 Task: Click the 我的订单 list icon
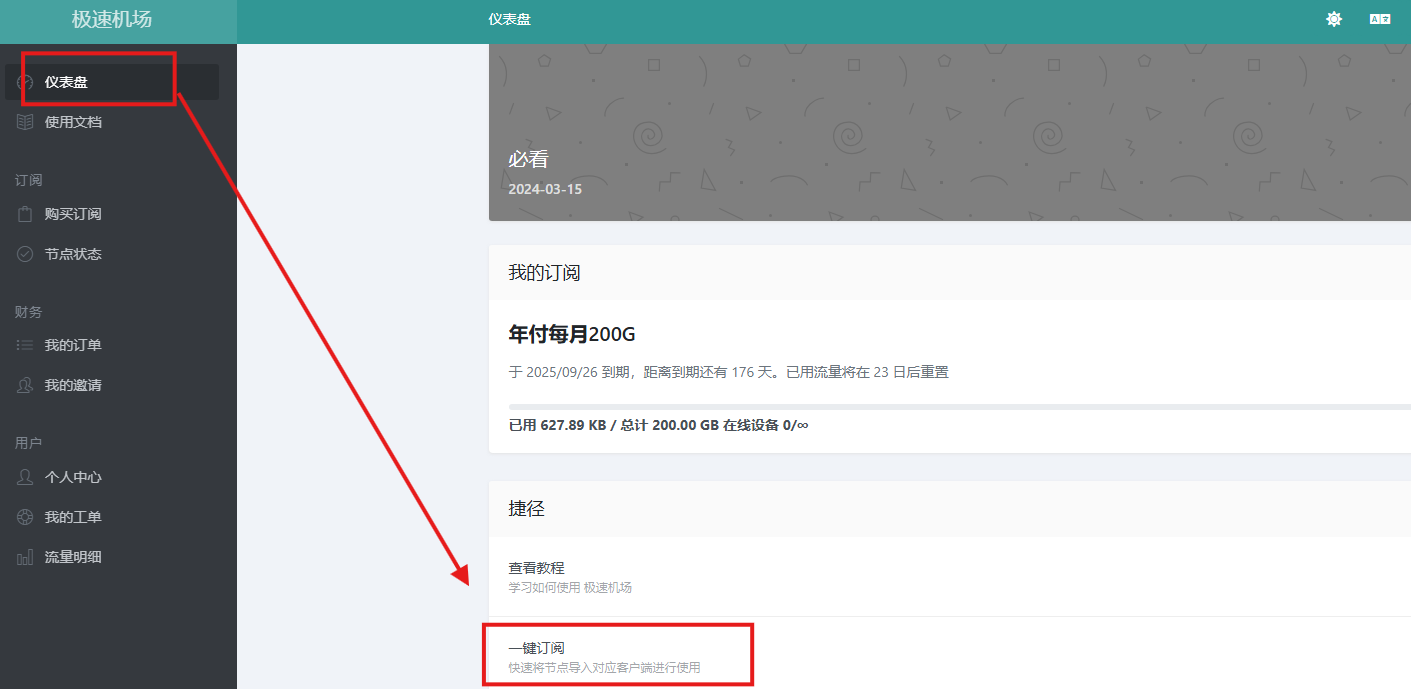[26, 345]
